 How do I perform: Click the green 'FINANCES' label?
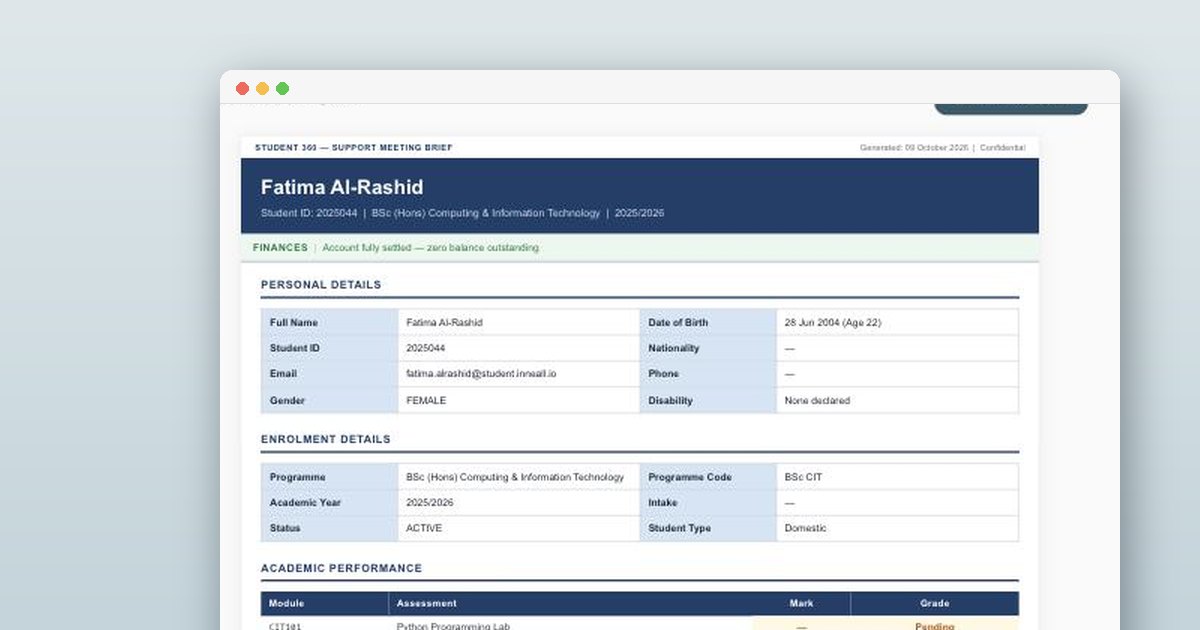[280, 248]
